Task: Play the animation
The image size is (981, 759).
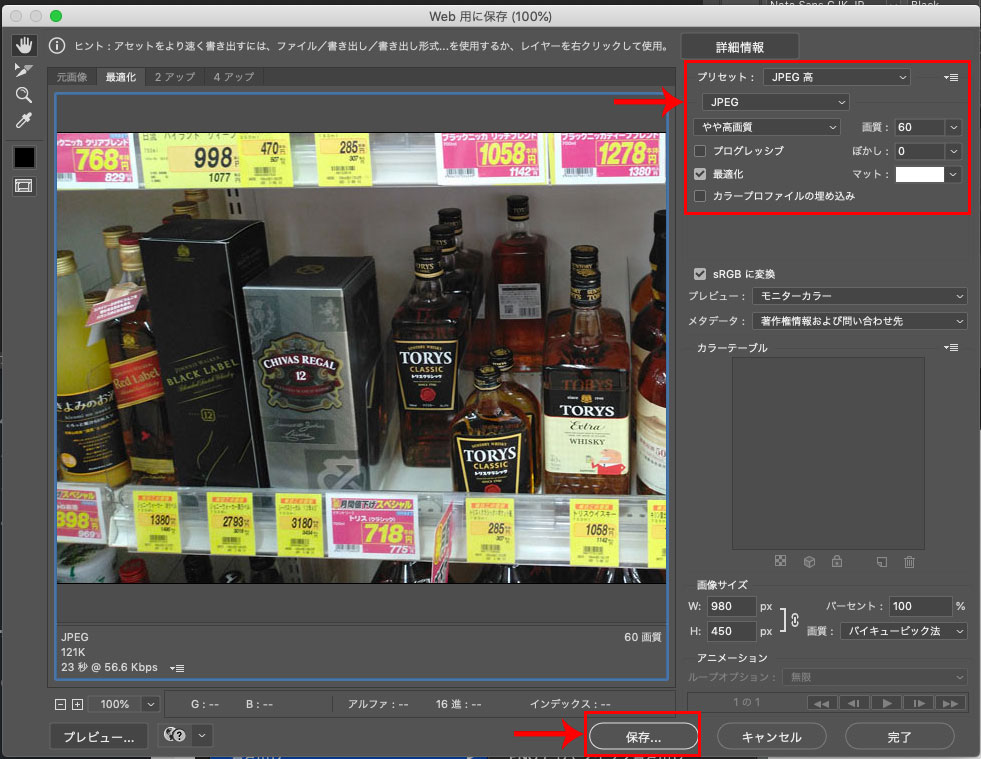Action: click(887, 703)
